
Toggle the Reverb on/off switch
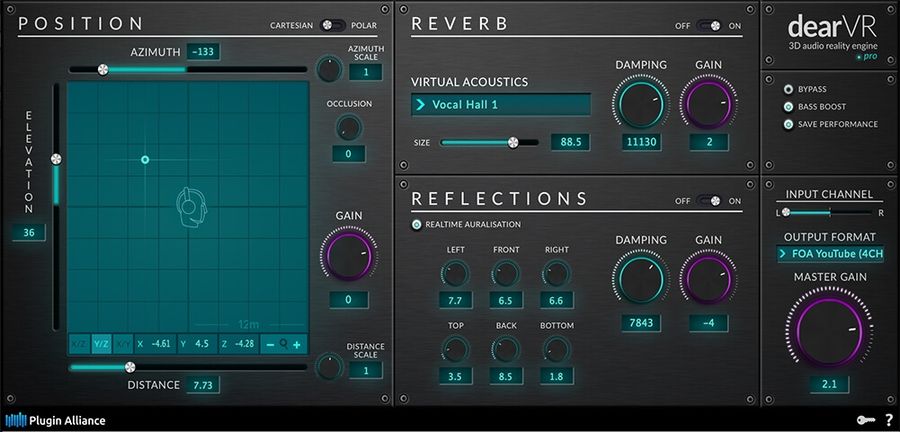click(x=709, y=26)
